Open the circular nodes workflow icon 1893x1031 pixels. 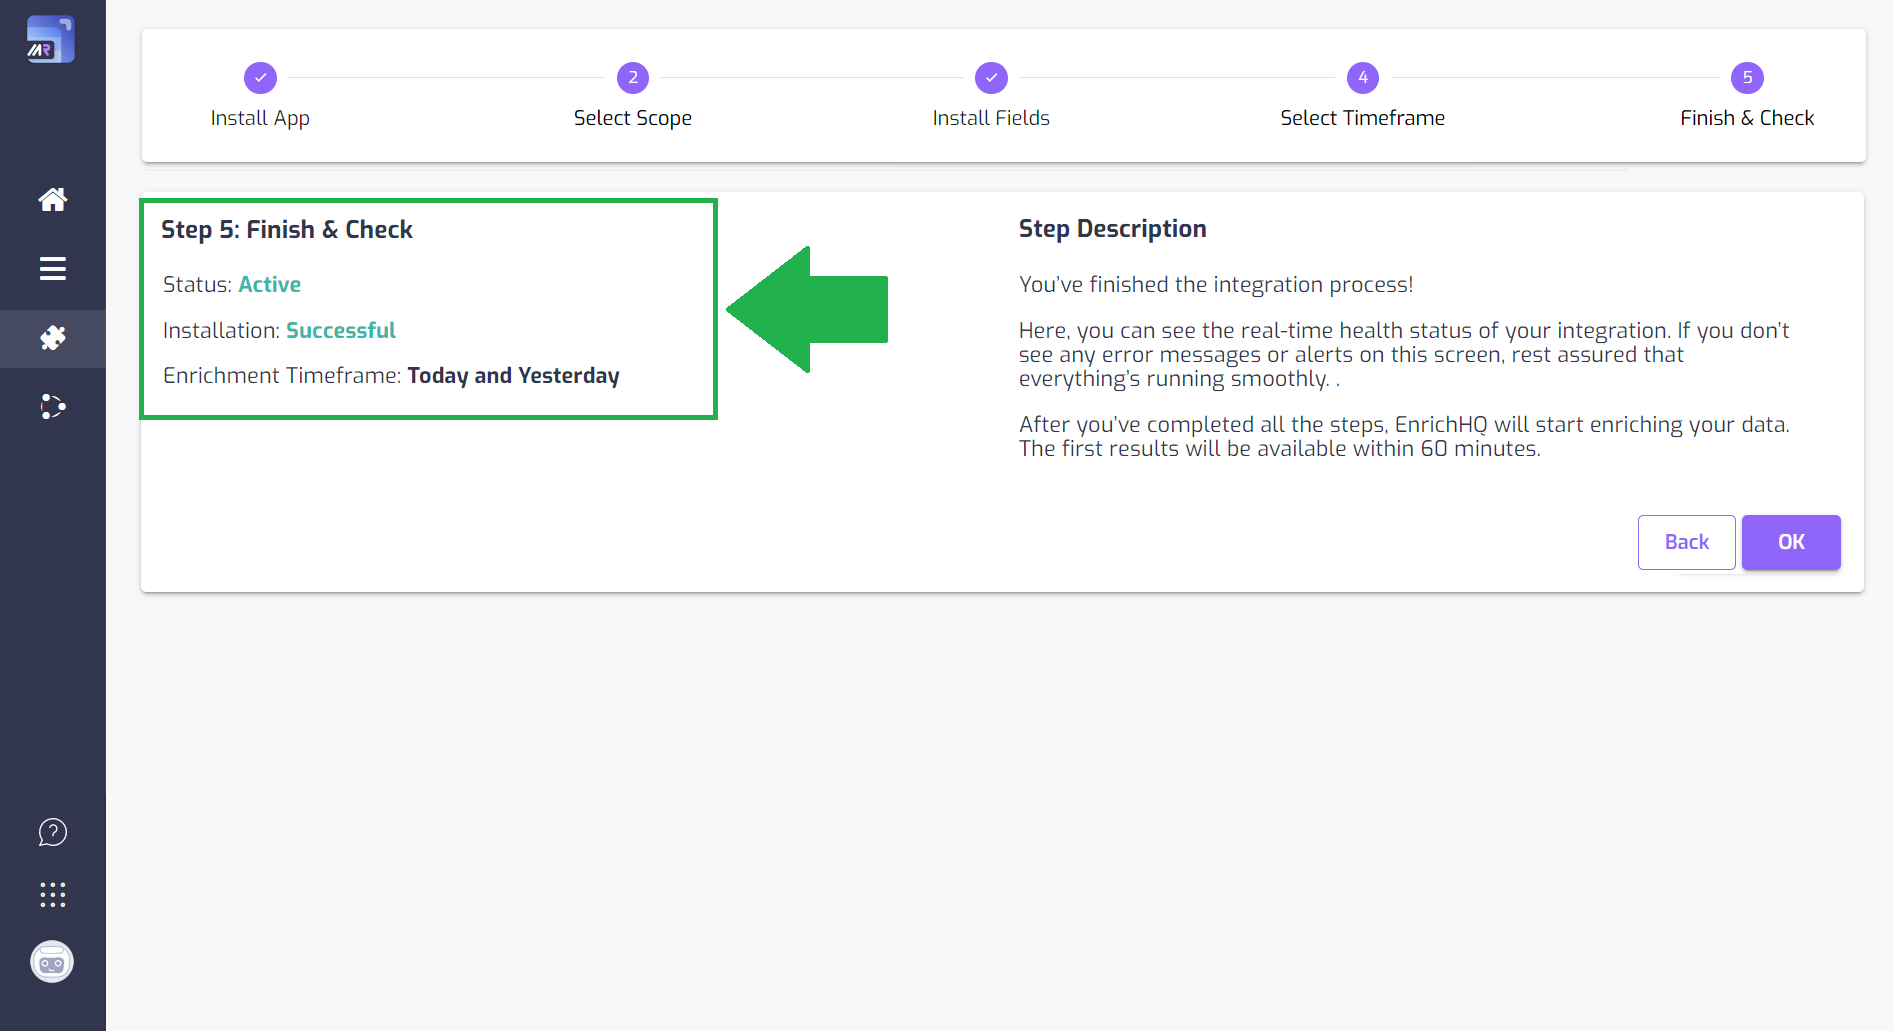click(x=53, y=407)
